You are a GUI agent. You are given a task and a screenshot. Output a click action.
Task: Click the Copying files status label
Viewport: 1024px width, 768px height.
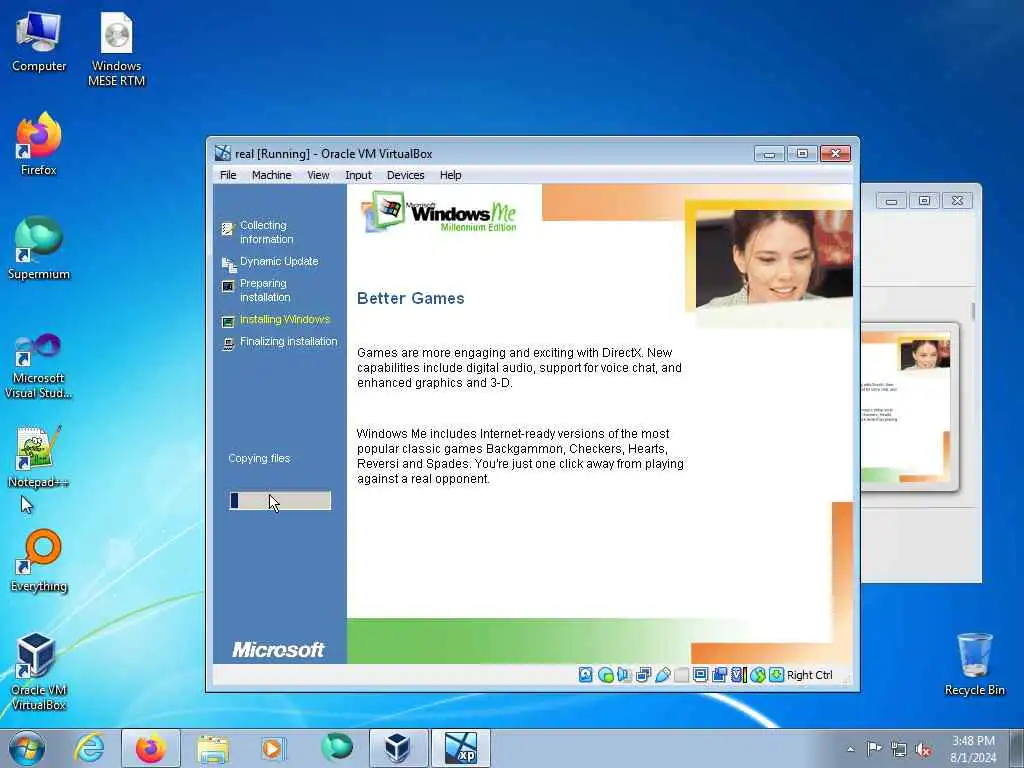pyautogui.click(x=259, y=458)
